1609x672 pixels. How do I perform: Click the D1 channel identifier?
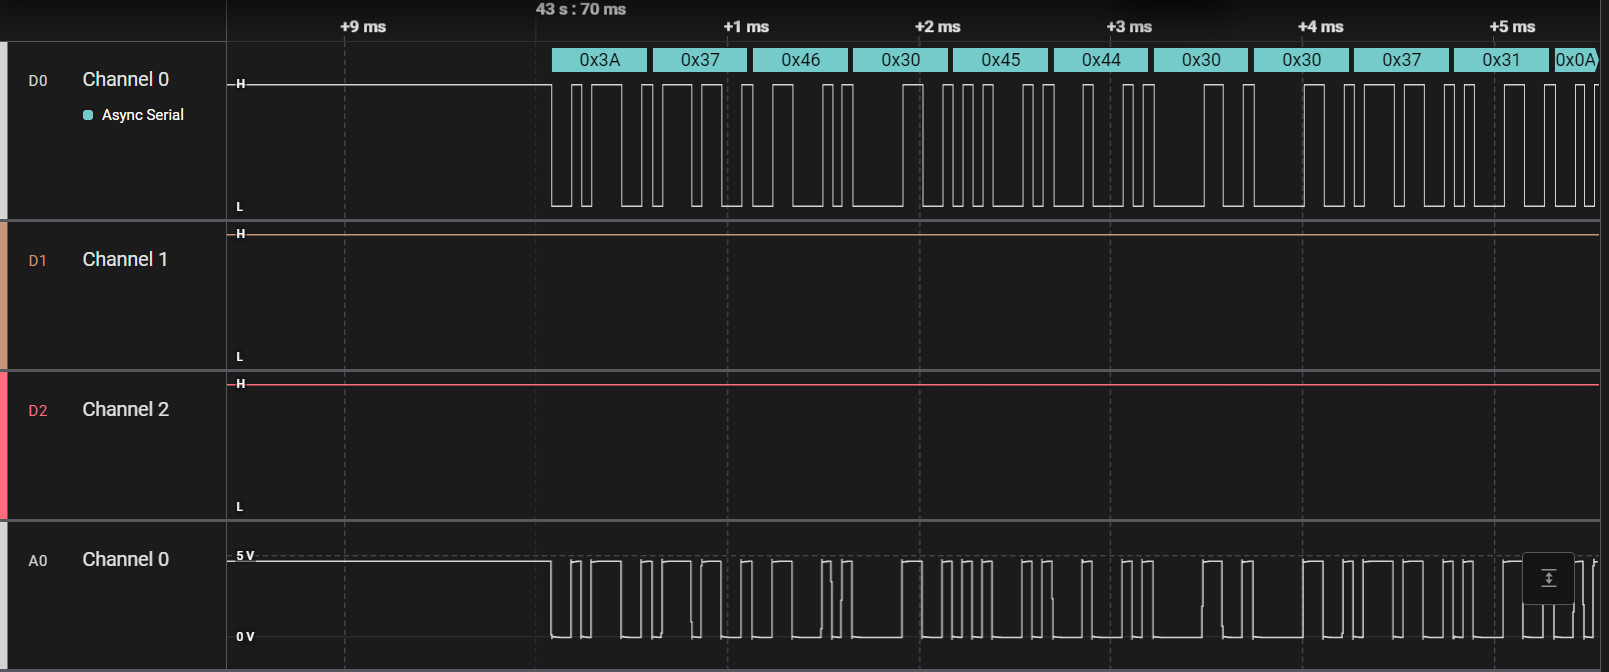tap(38, 261)
